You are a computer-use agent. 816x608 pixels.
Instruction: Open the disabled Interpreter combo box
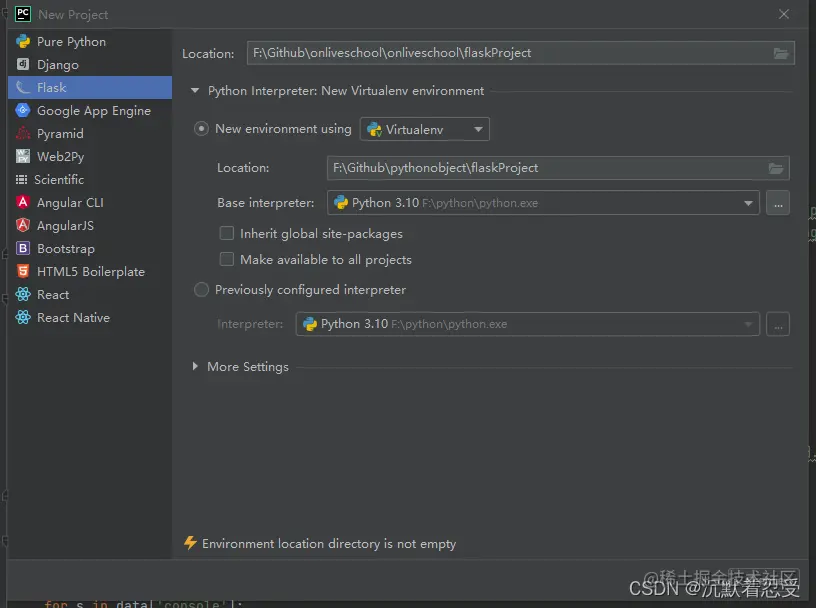(528, 324)
